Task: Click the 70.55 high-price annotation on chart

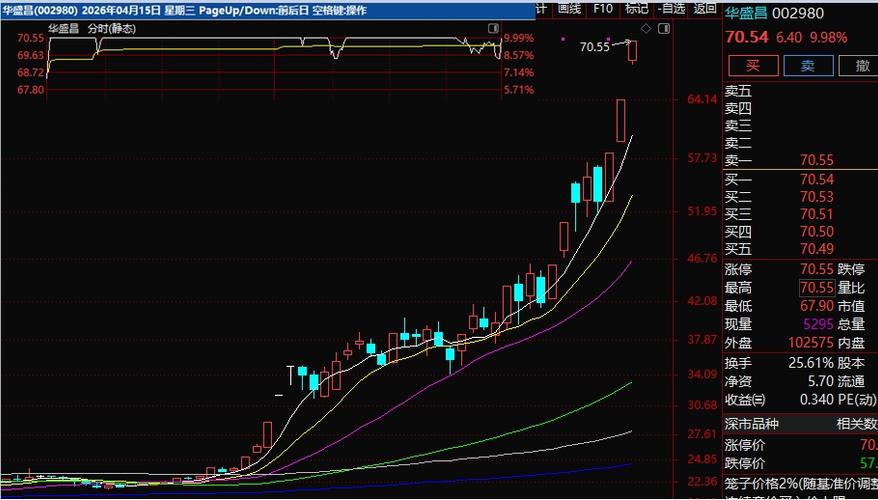Action: click(595, 47)
